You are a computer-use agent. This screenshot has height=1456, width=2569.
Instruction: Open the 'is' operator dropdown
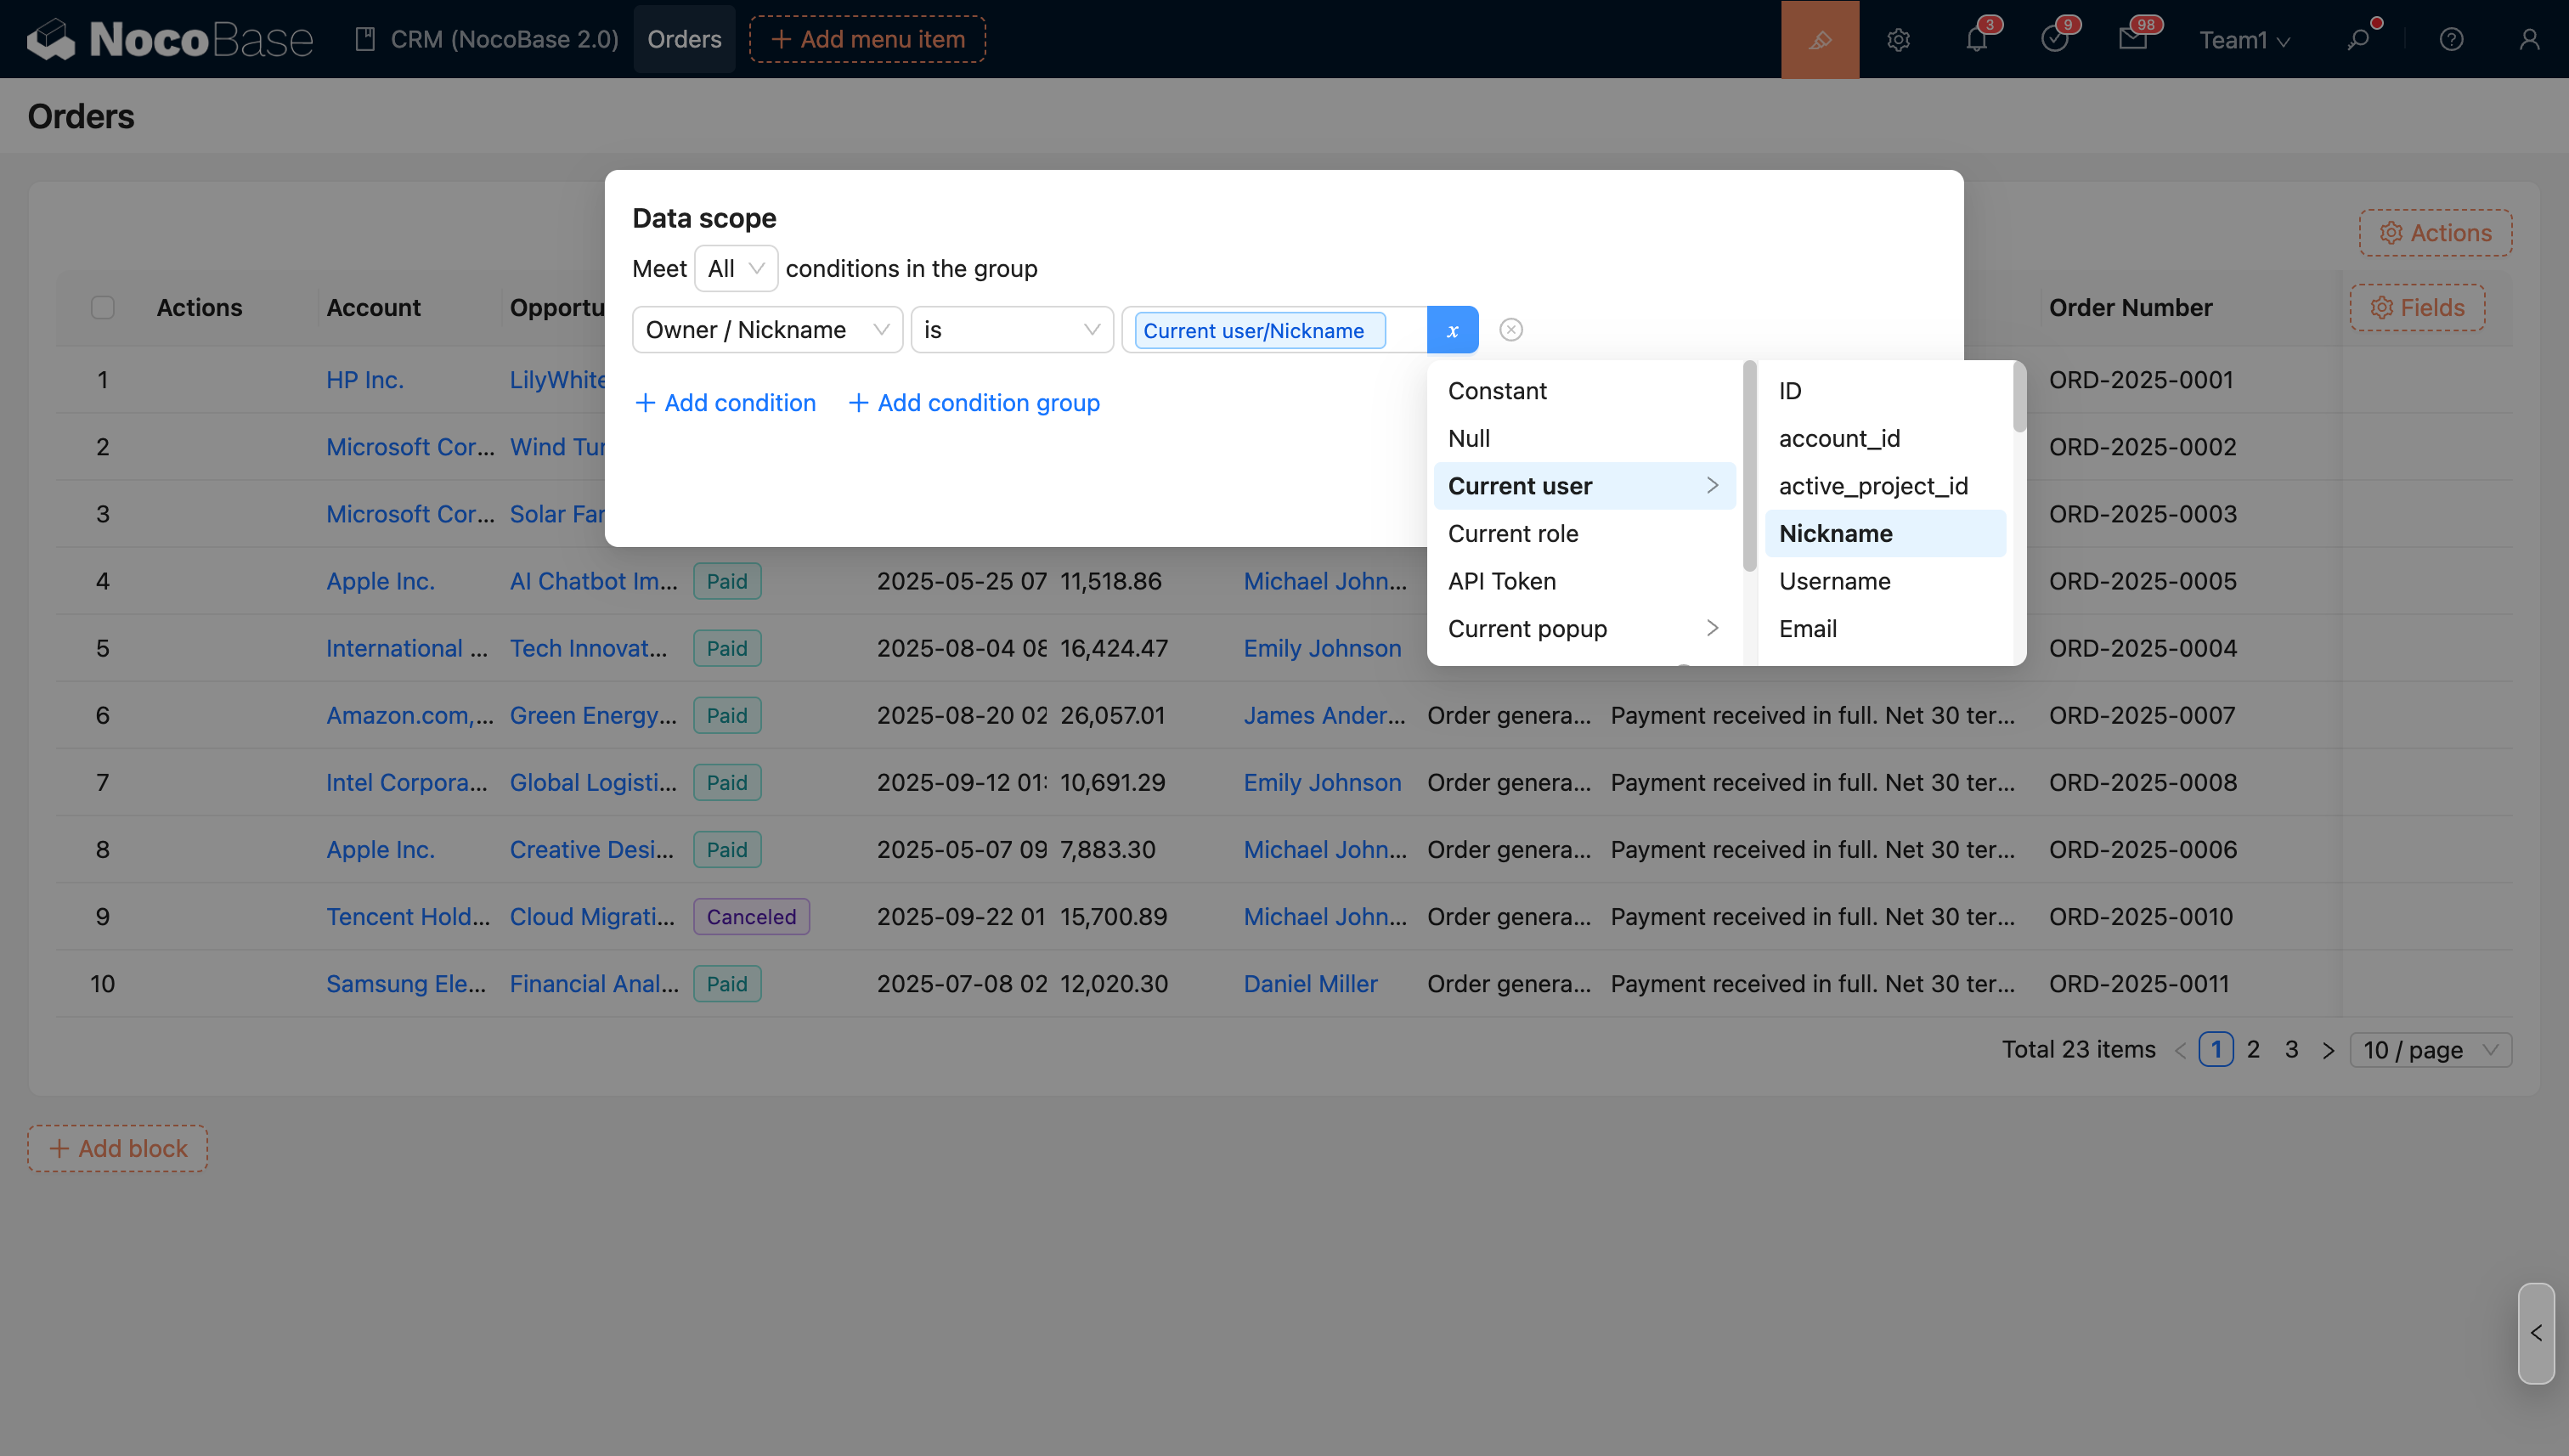[x=1011, y=330]
